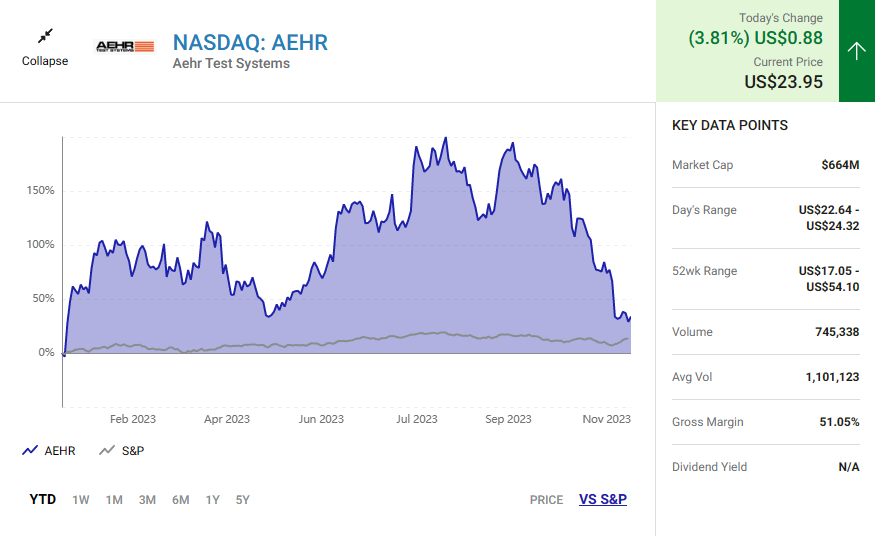Select the VS S&P comparison view
This screenshot has width=875, height=536.
(x=603, y=500)
